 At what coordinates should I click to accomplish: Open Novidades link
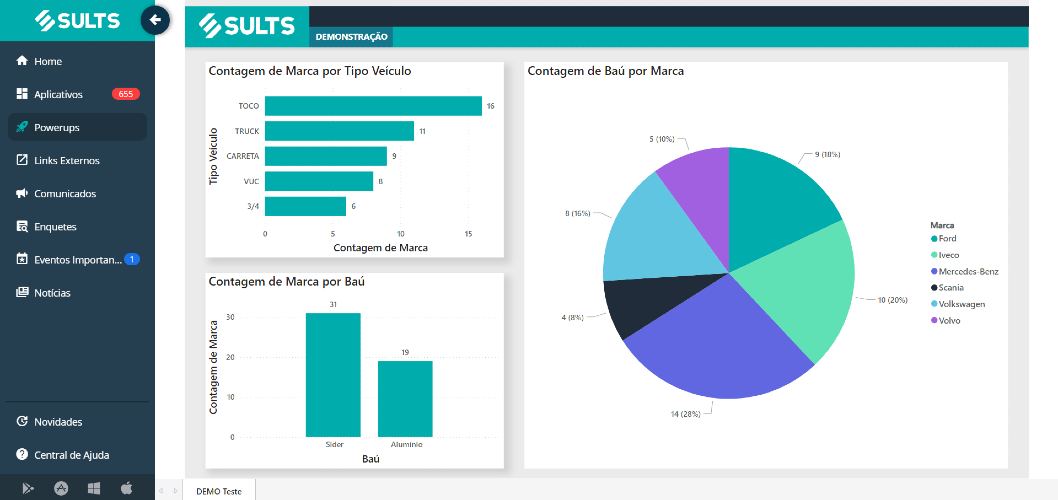click(78, 421)
